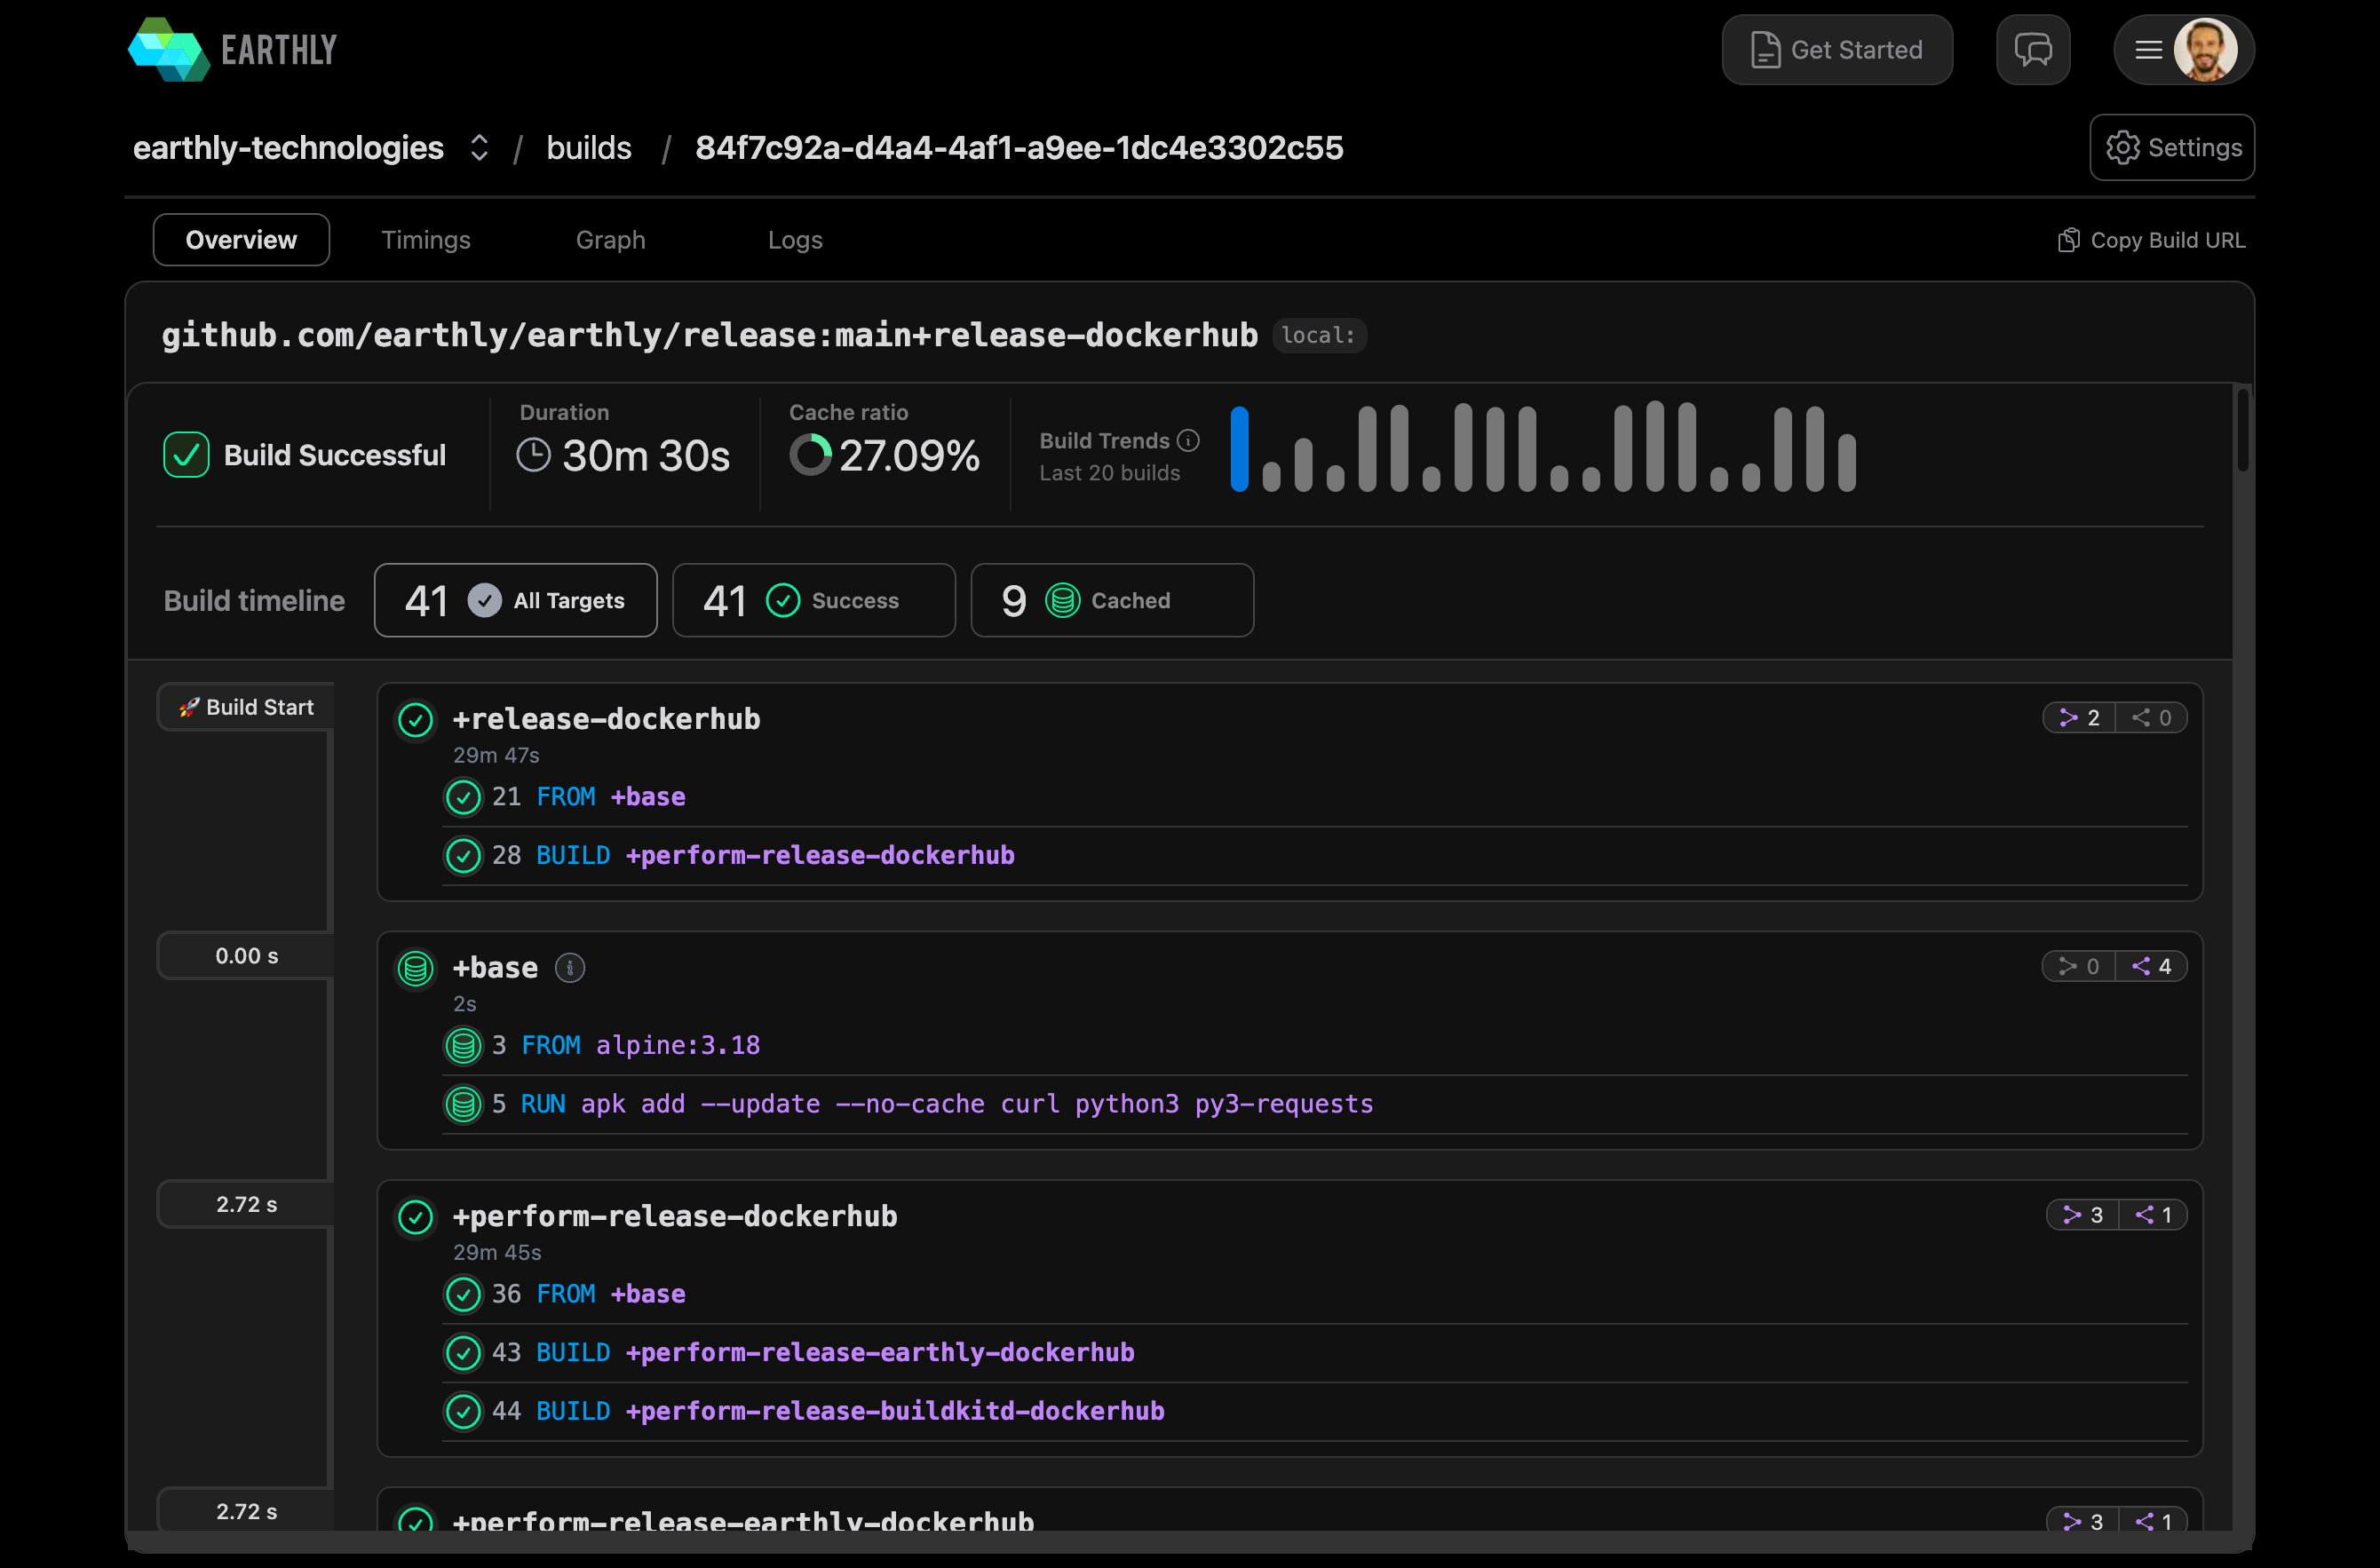
Task: Open the Settings button
Action: (x=2171, y=148)
